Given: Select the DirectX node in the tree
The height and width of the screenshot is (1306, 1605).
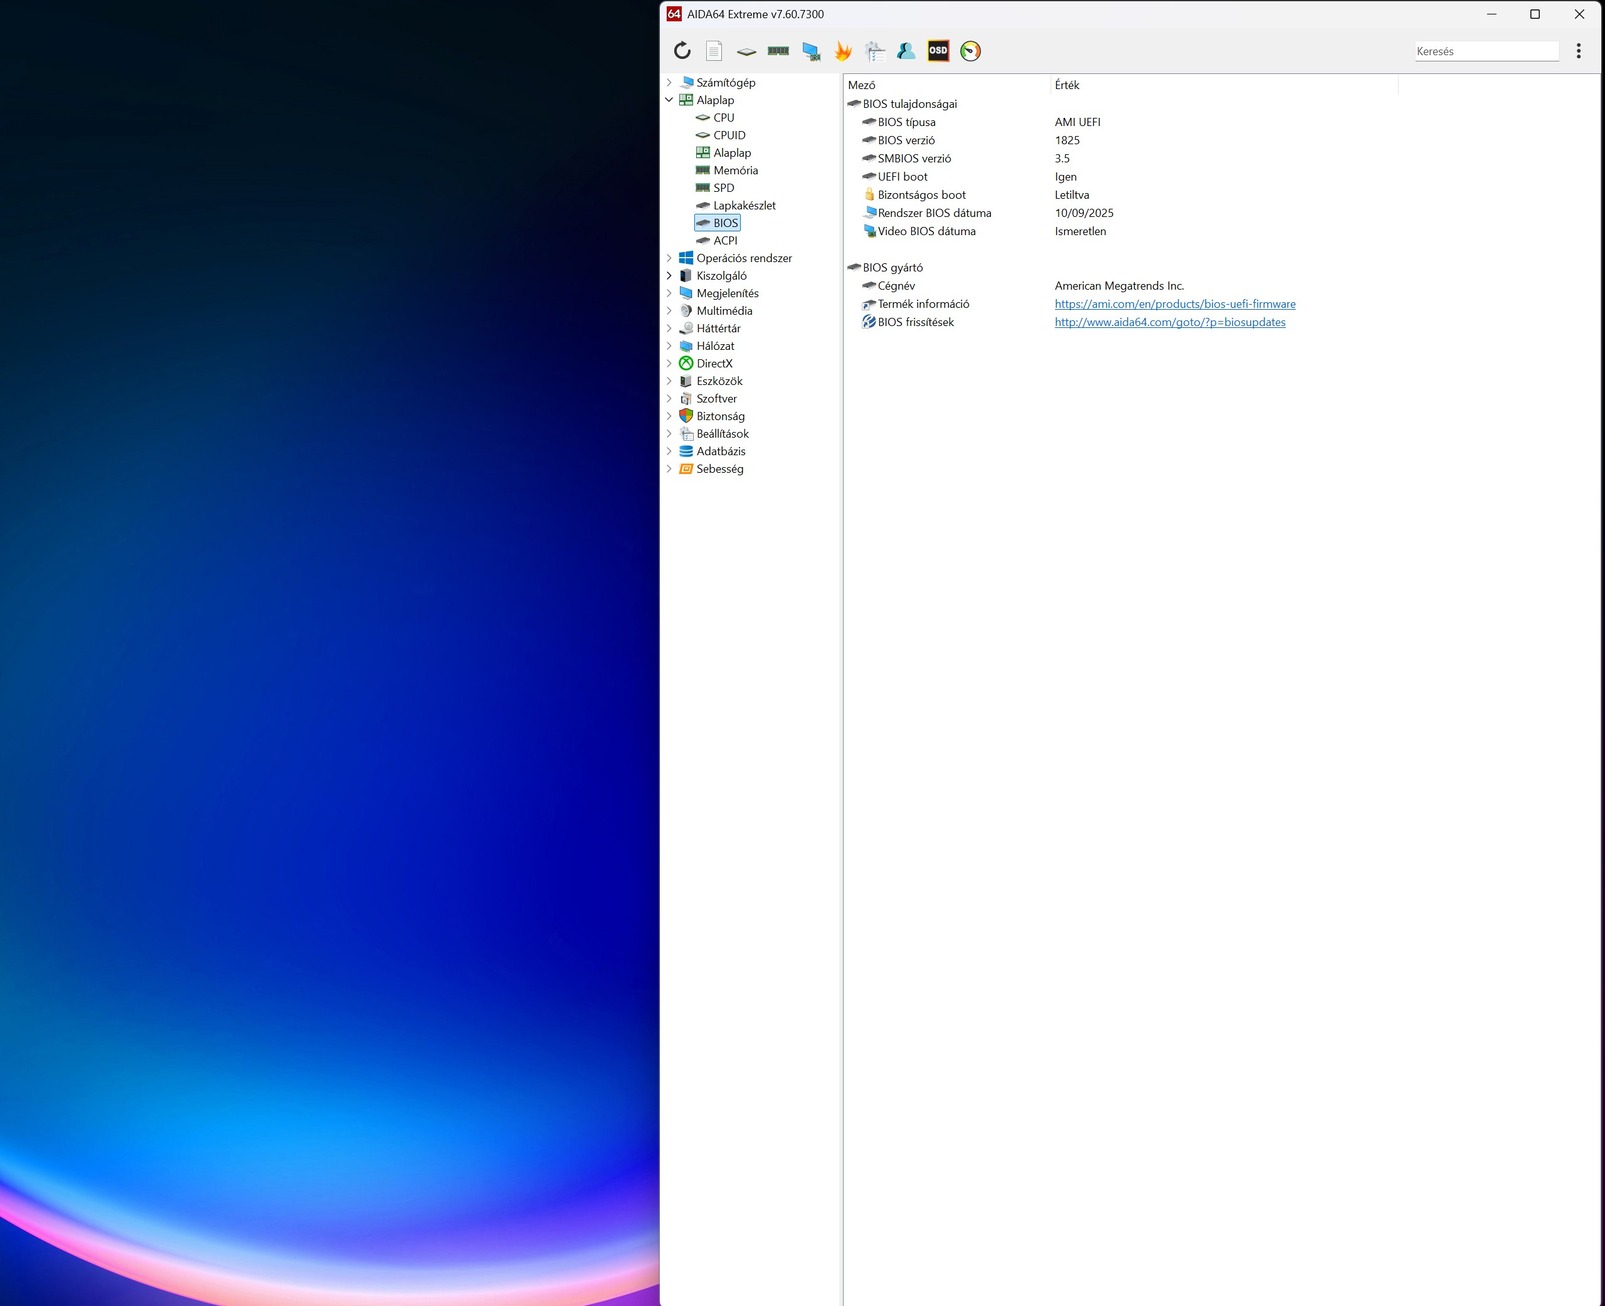Looking at the screenshot, I should tap(714, 364).
